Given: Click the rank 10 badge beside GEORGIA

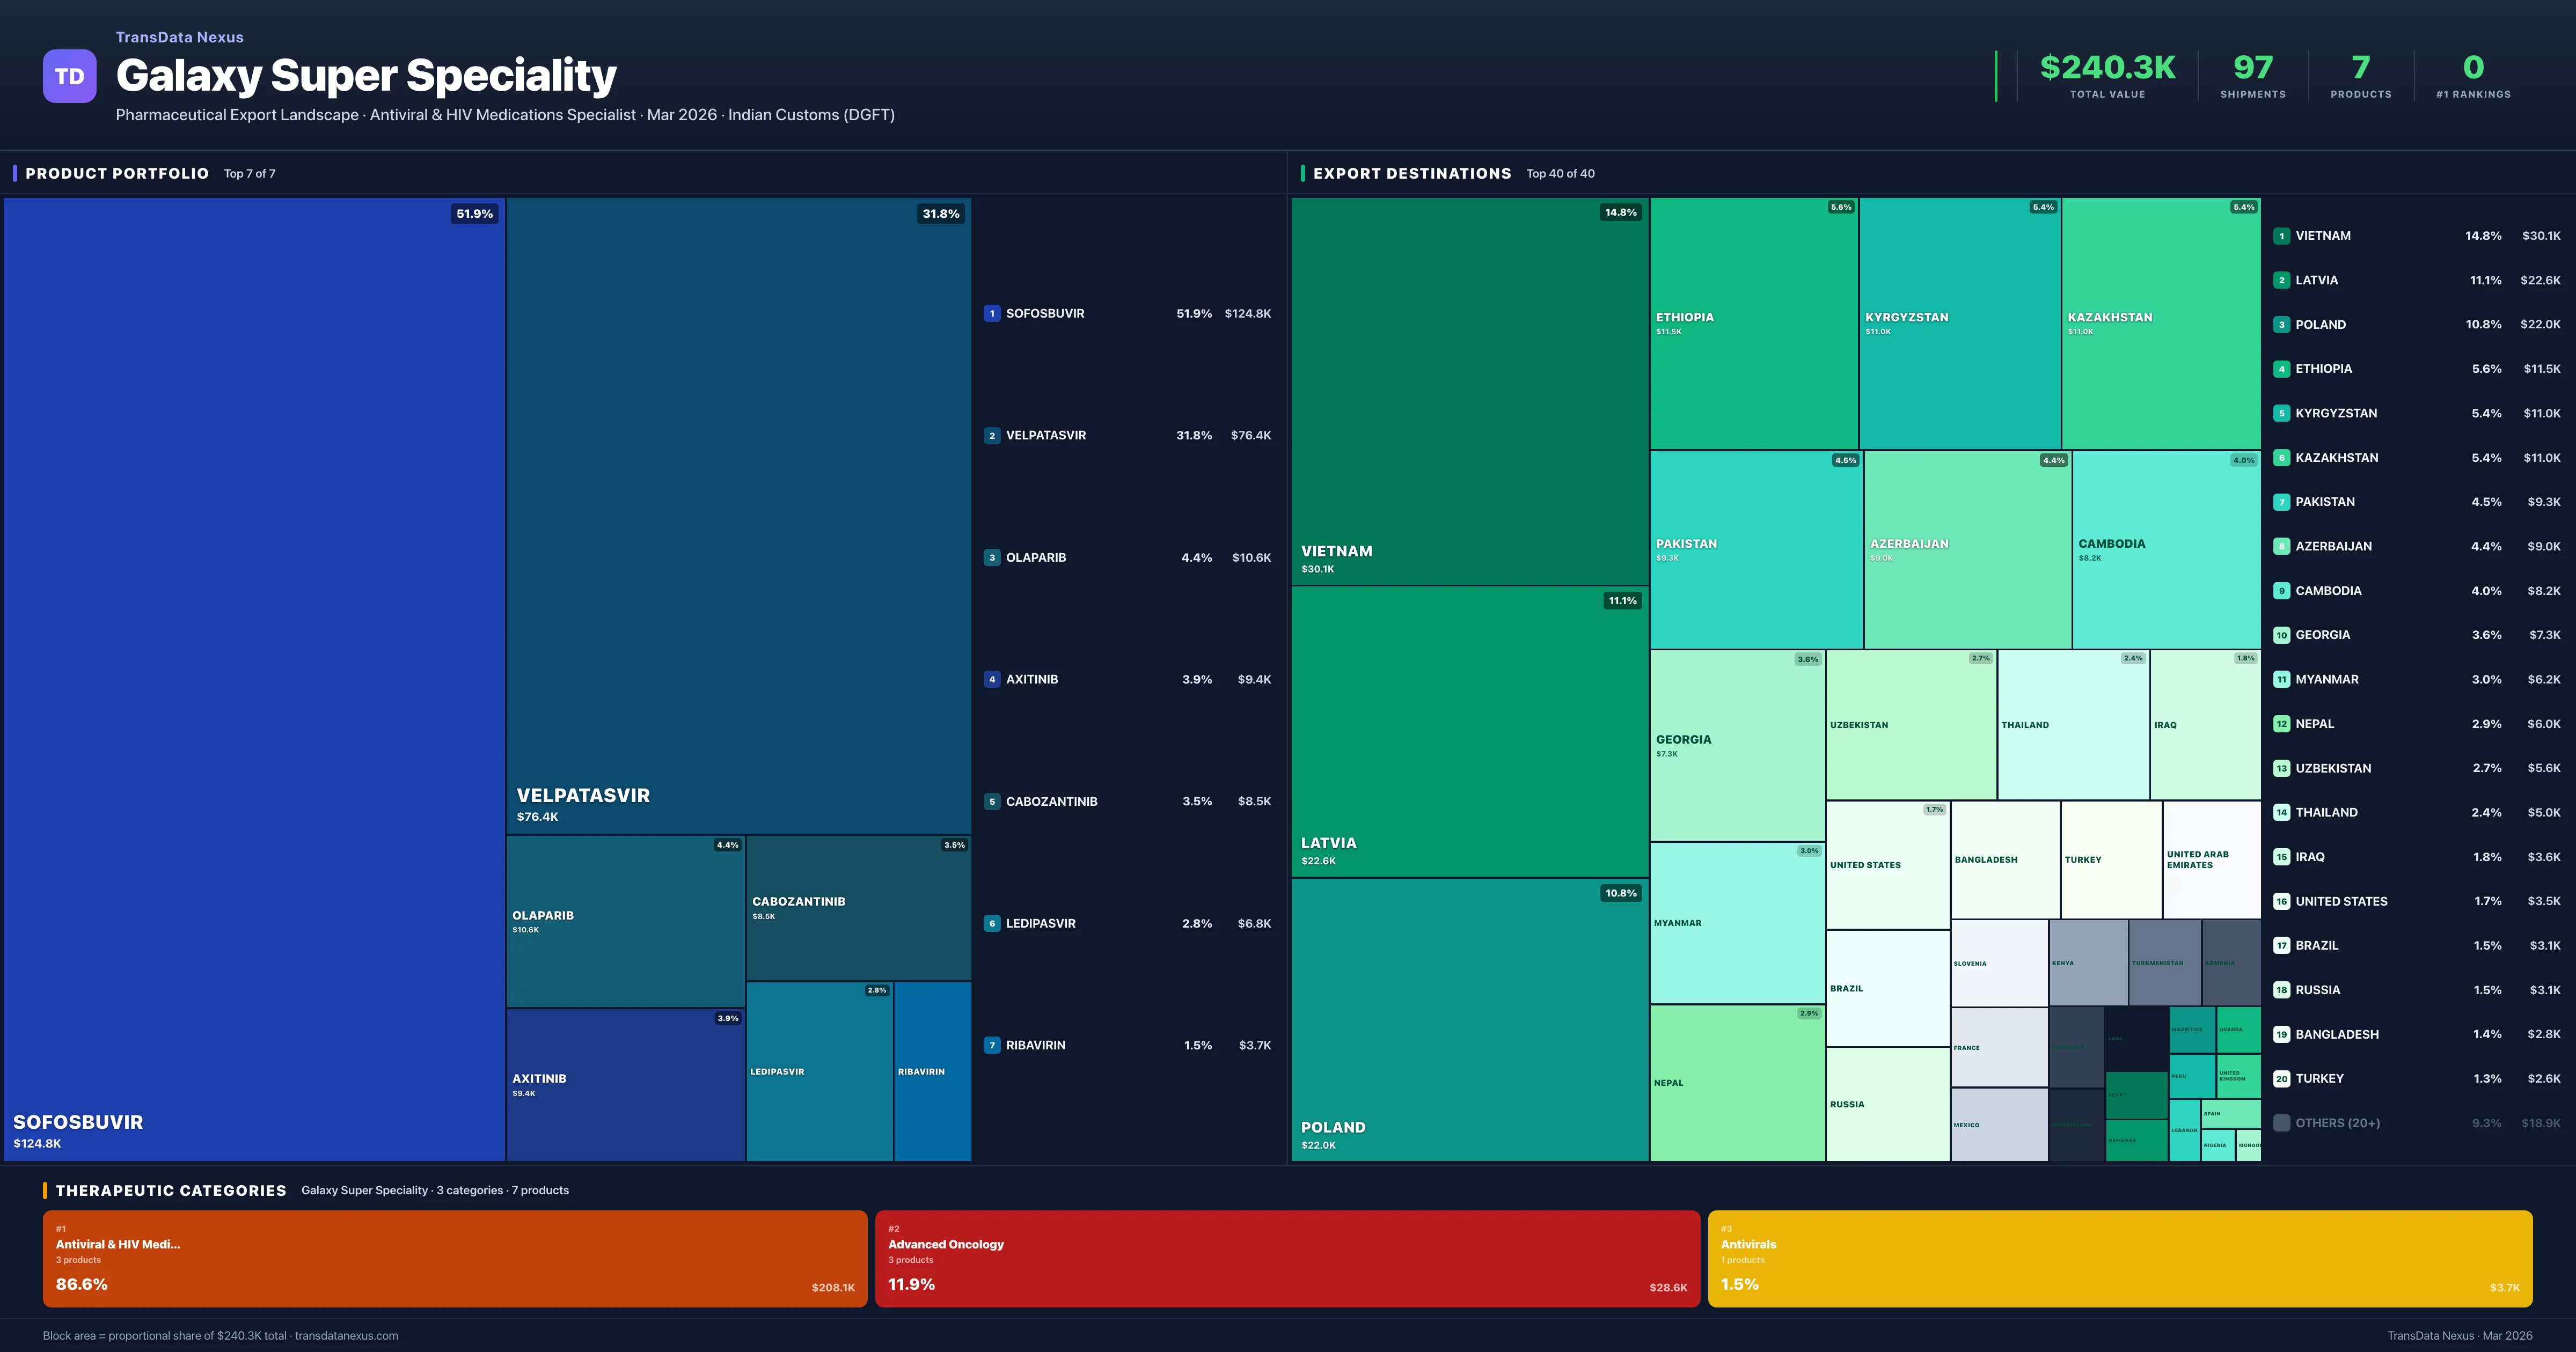Looking at the screenshot, I should 2282,634.
